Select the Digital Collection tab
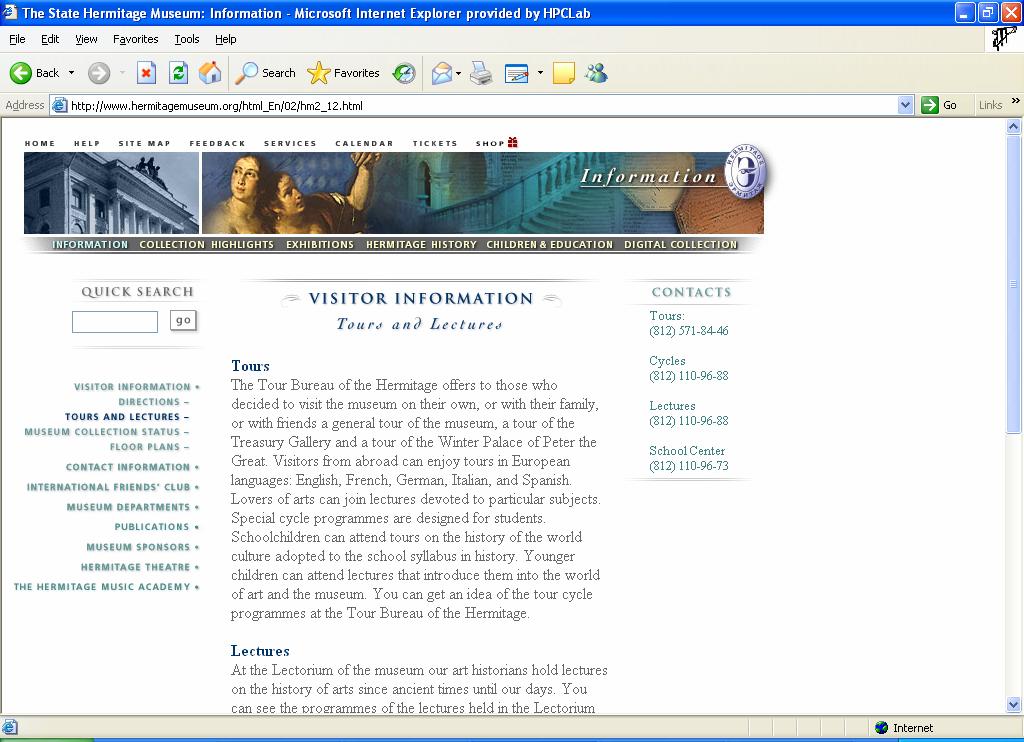The width and height of the screenshot is (1024, 742). (x=680, y=244)
